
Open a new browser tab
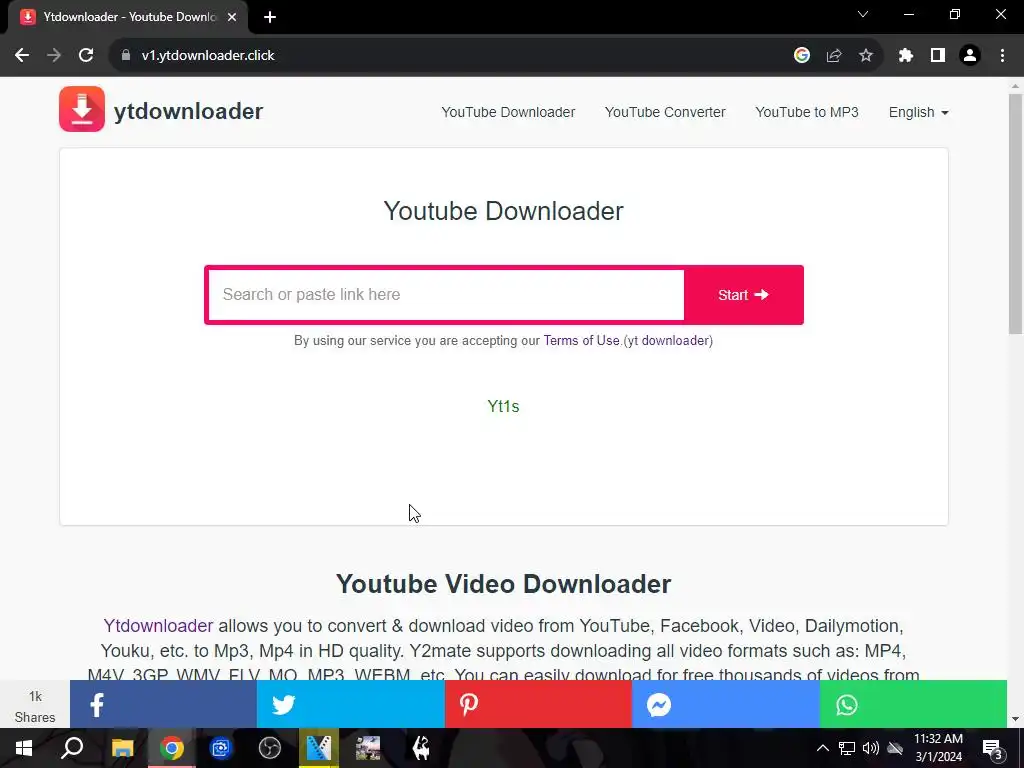pyautogui.click(x=270, y=17)
